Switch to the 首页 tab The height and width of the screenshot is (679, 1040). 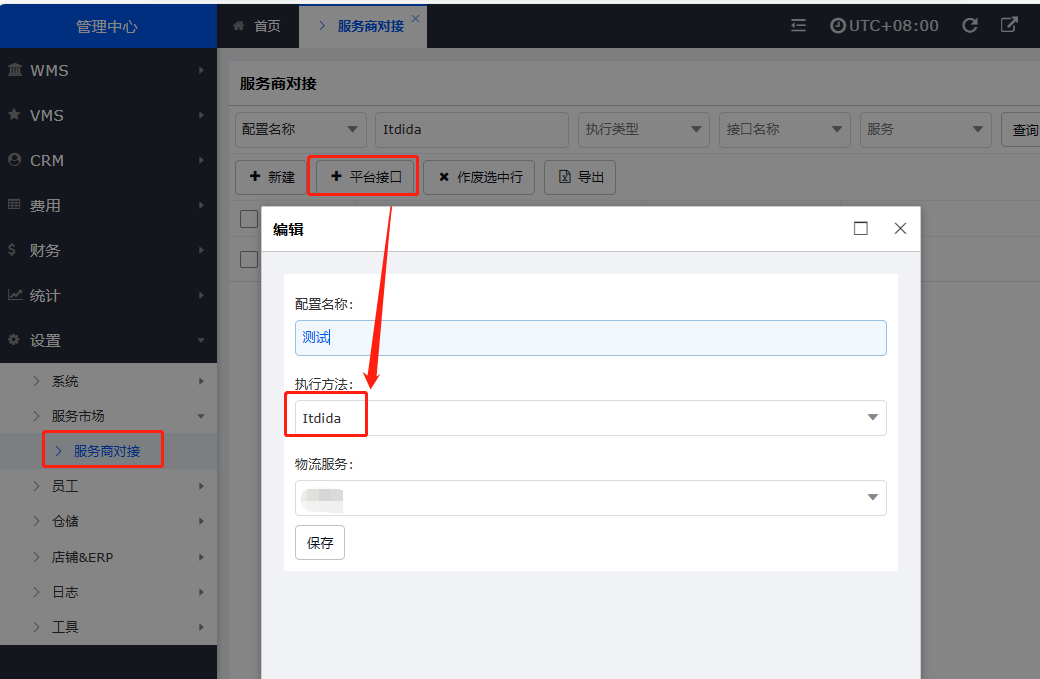pos(258,26)
